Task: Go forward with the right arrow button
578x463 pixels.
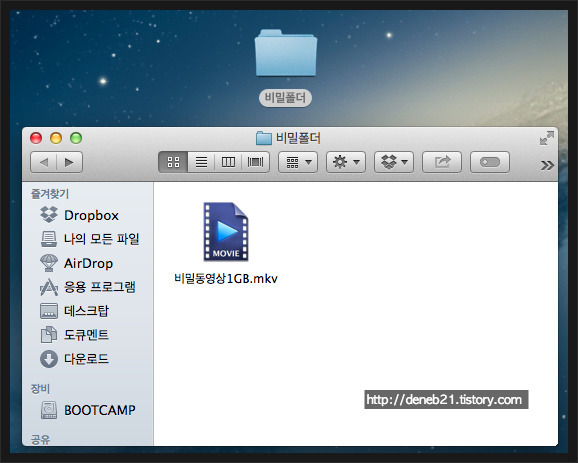Action: (x=69, y=162)
